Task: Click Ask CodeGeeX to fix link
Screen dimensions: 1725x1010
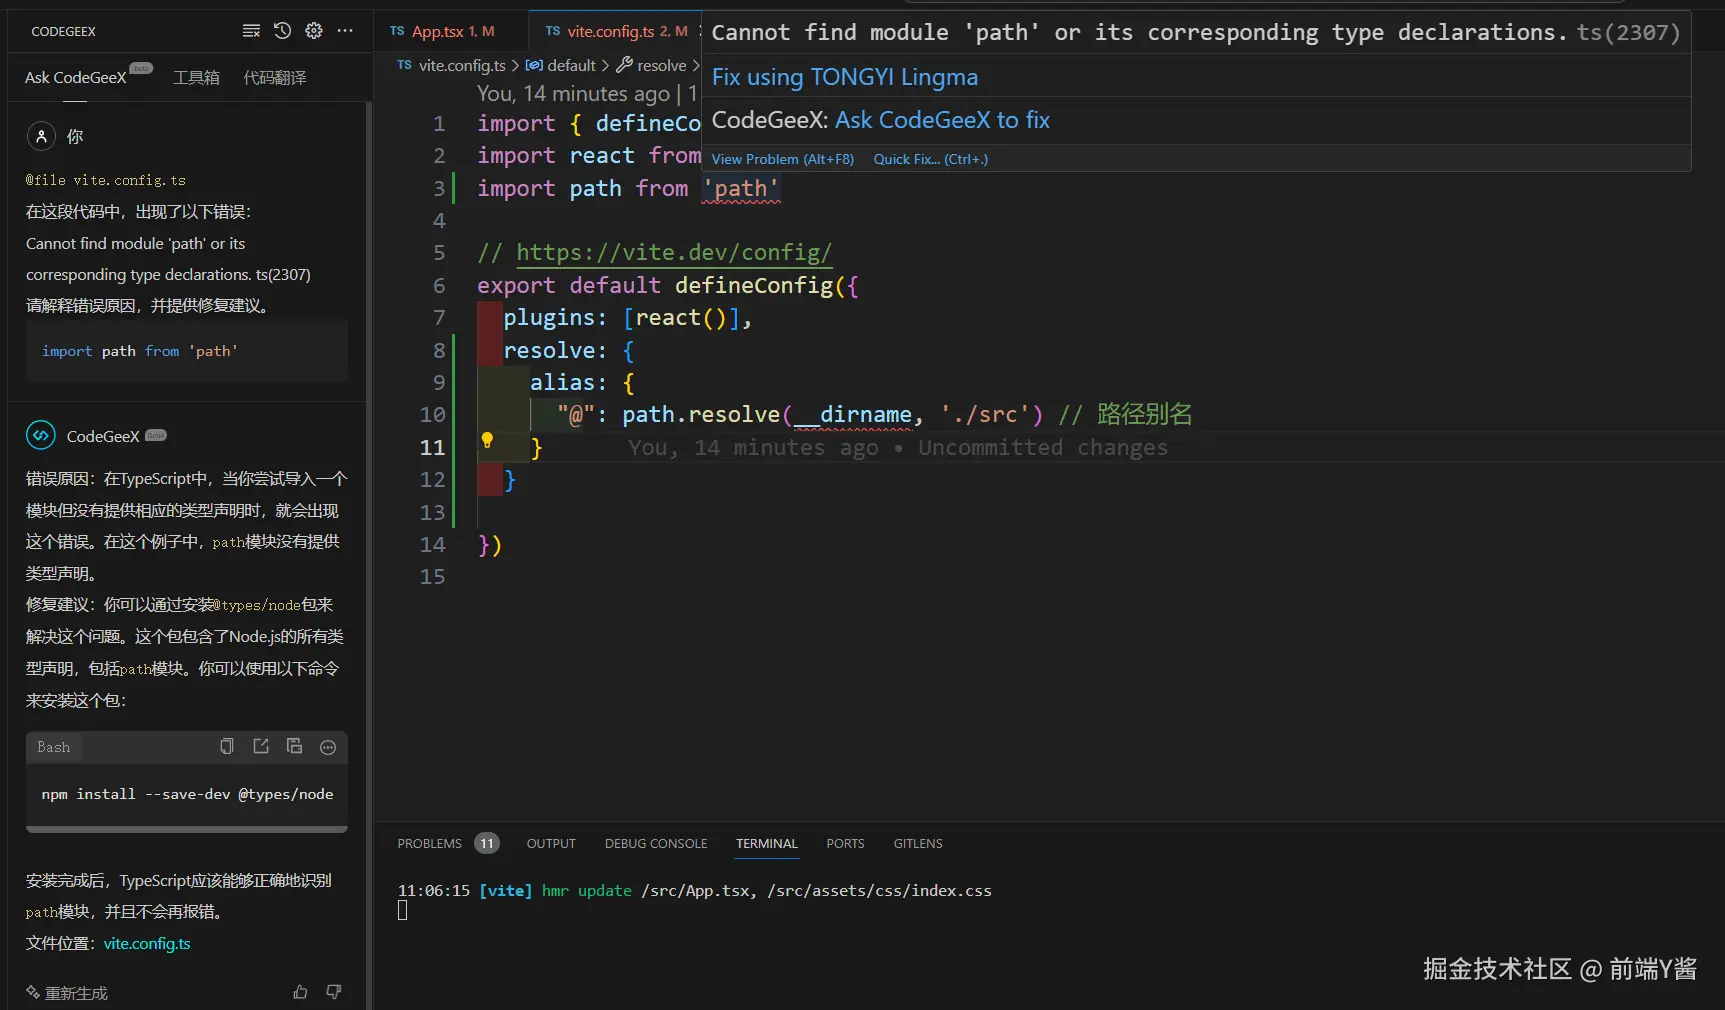Action: click(x=942, y=120)
